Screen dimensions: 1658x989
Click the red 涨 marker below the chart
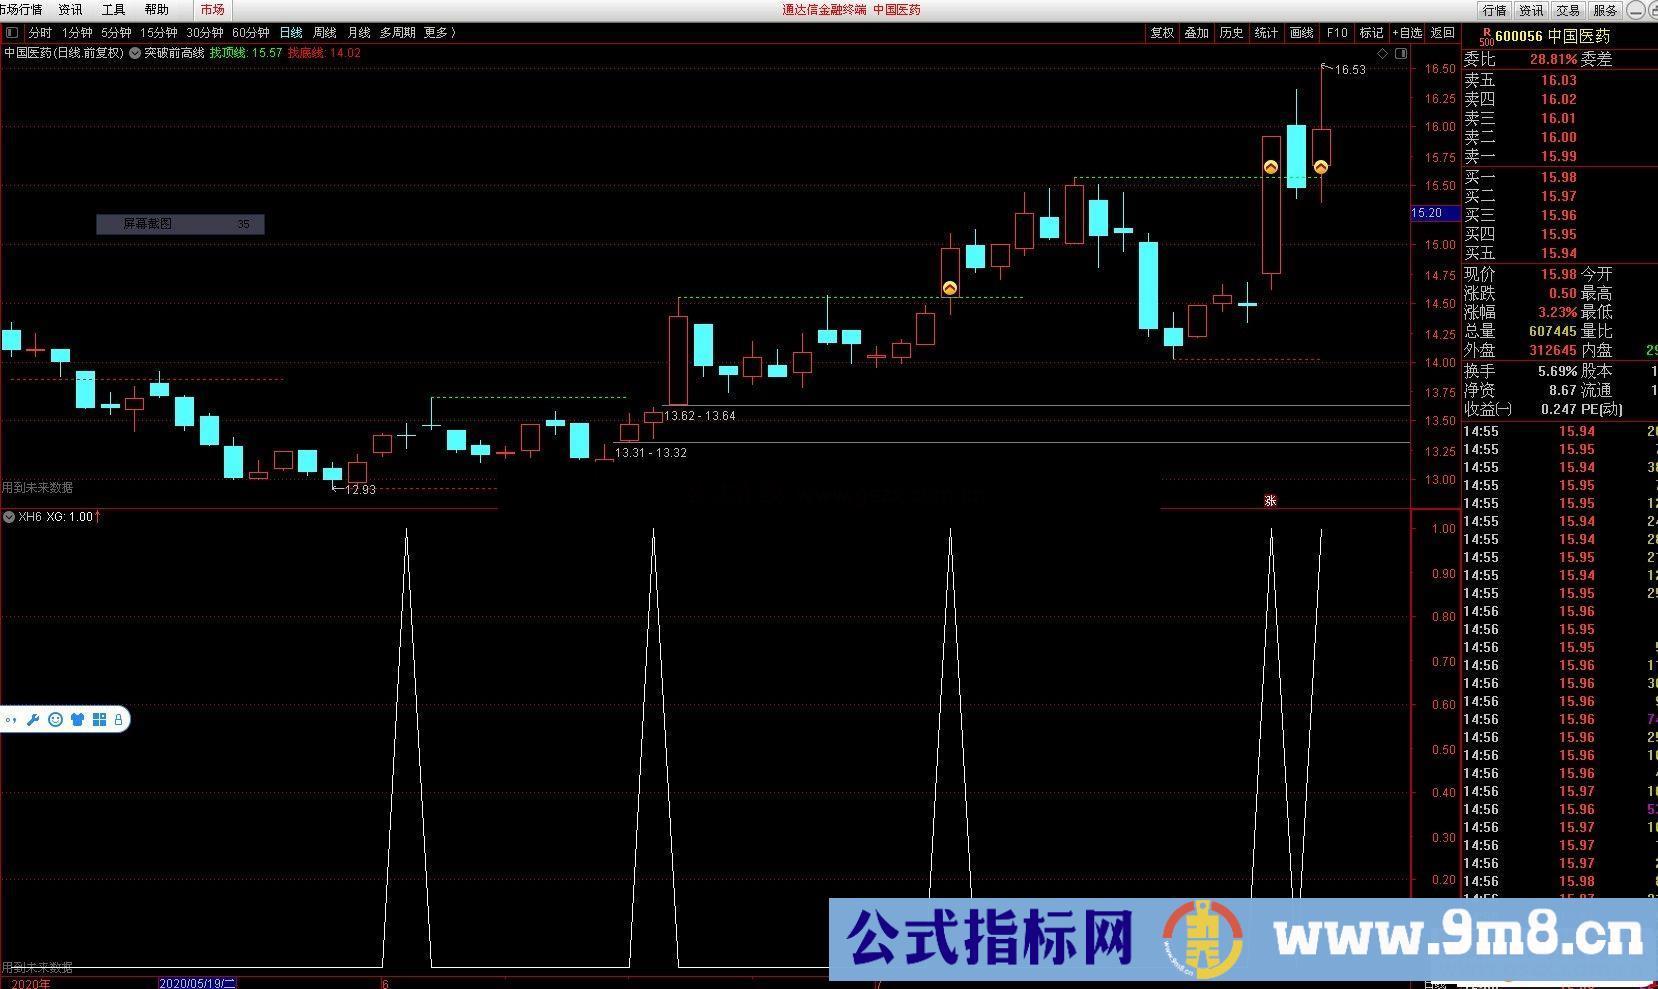(x=1270, y=500)
